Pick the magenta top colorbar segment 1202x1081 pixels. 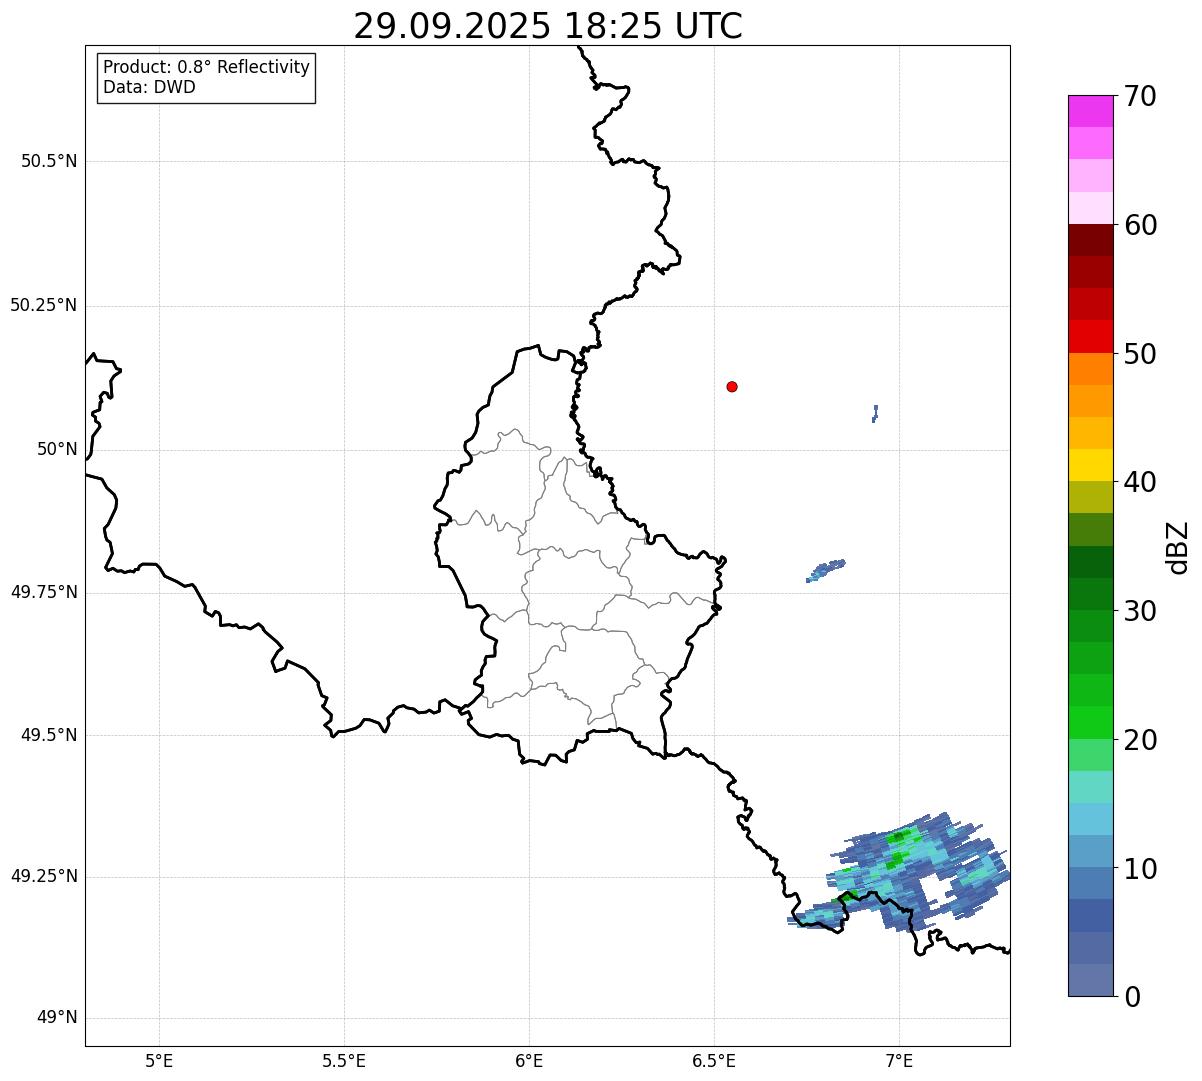(x=1091, y=111)
